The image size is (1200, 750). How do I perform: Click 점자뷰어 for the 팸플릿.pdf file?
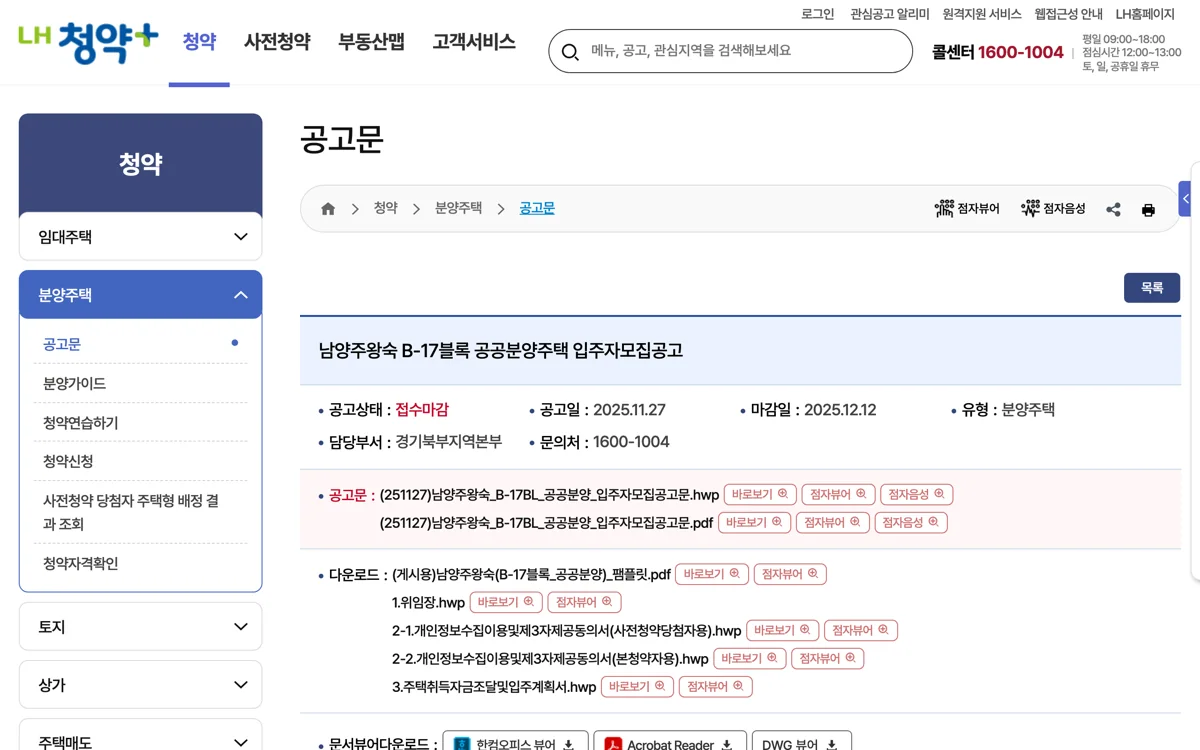pyautogui.click(x=790, y=574)
